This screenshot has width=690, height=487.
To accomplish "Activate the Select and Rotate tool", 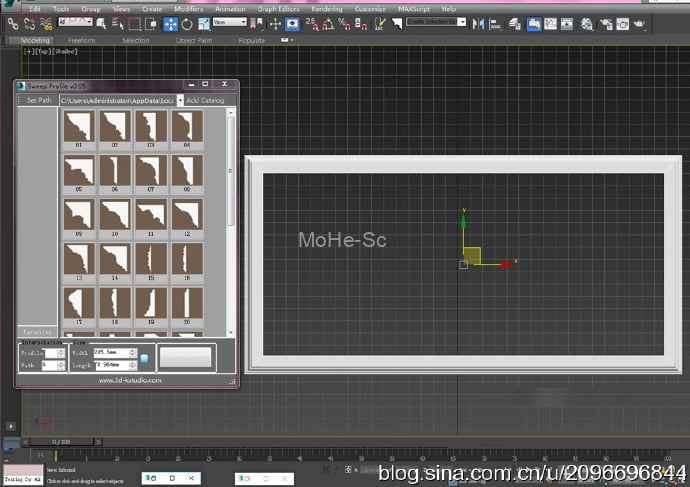I will (x=186, y=23).
